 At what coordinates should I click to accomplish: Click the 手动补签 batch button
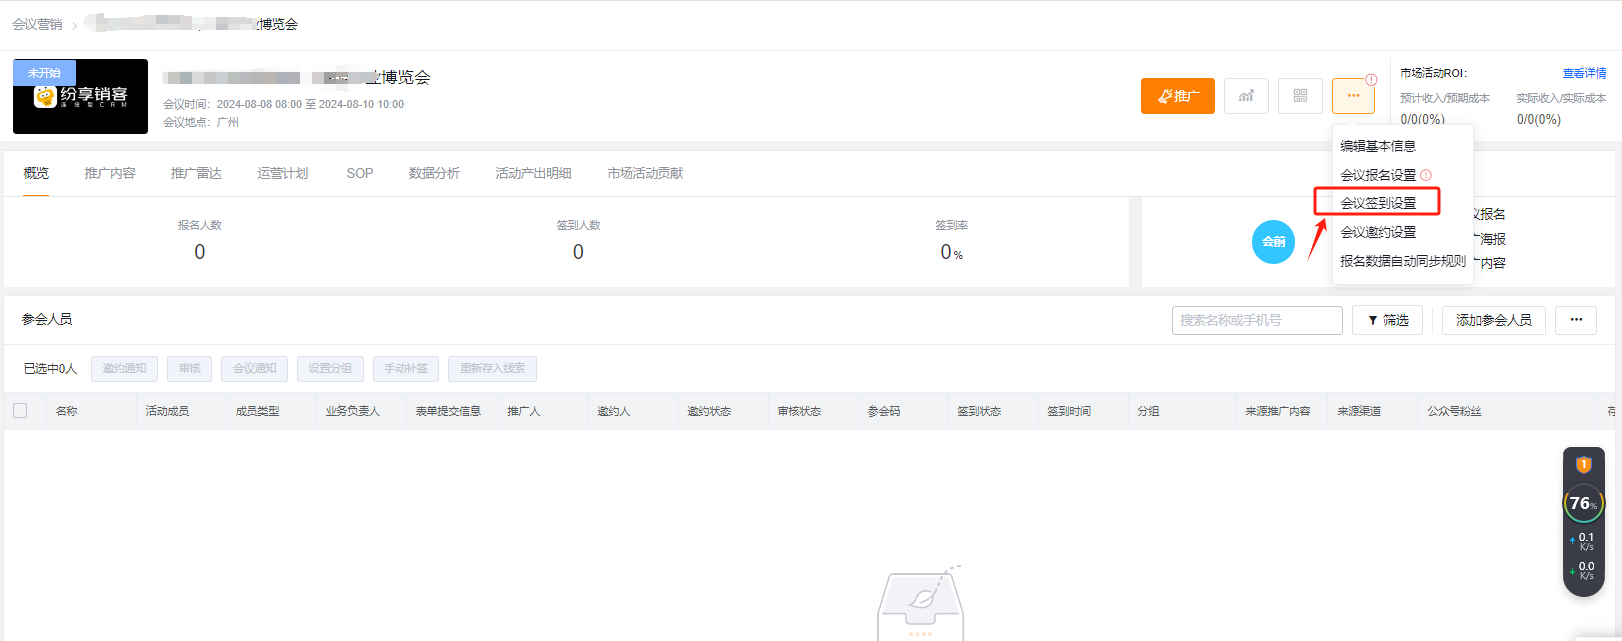point(406,369)
